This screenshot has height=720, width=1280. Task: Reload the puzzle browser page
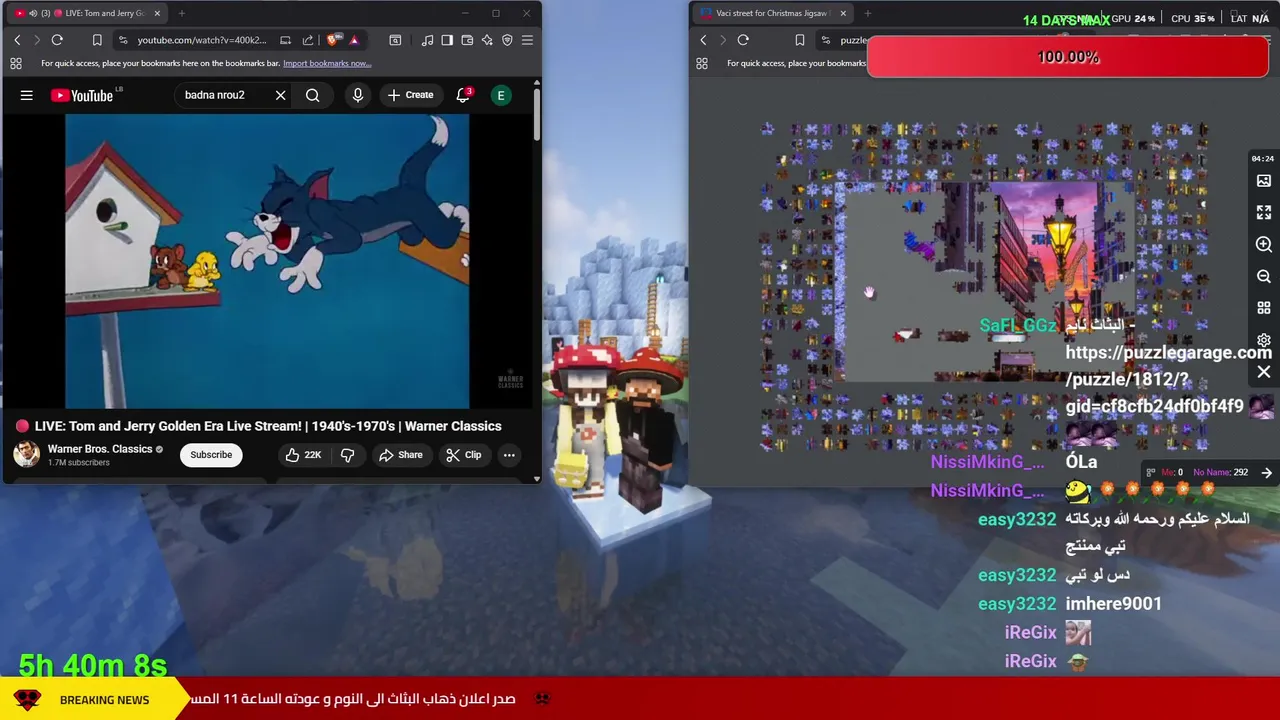(x=743, y=40)
